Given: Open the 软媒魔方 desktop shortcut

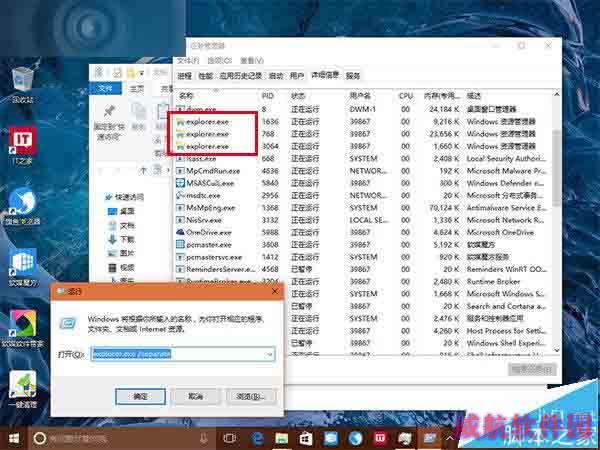Looking at the screenshot, I should coord(23,267).
